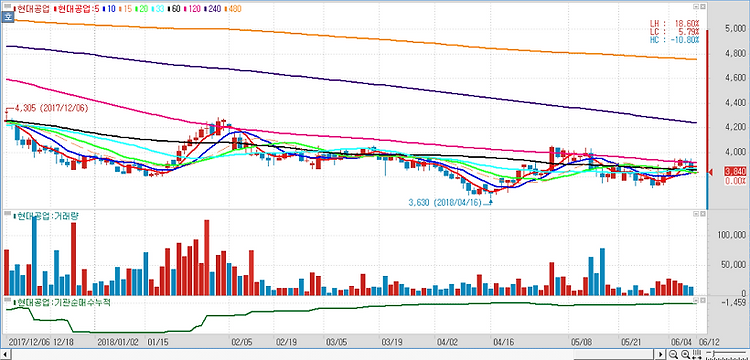Click the blue '호' button at the chart's top left
Viewport: 750px width, 360px height.
coord(7,17)
